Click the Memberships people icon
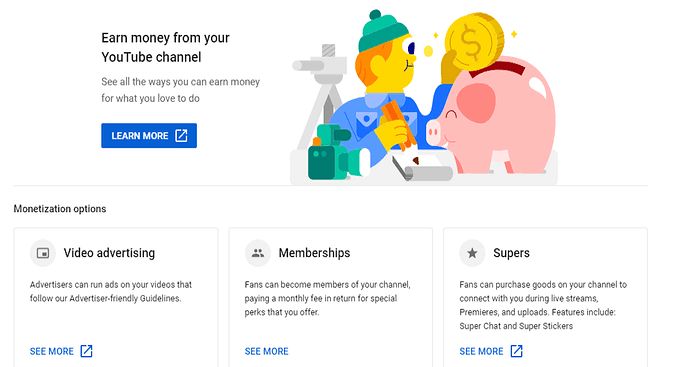The image size is (690, 367). click(258, 253)
